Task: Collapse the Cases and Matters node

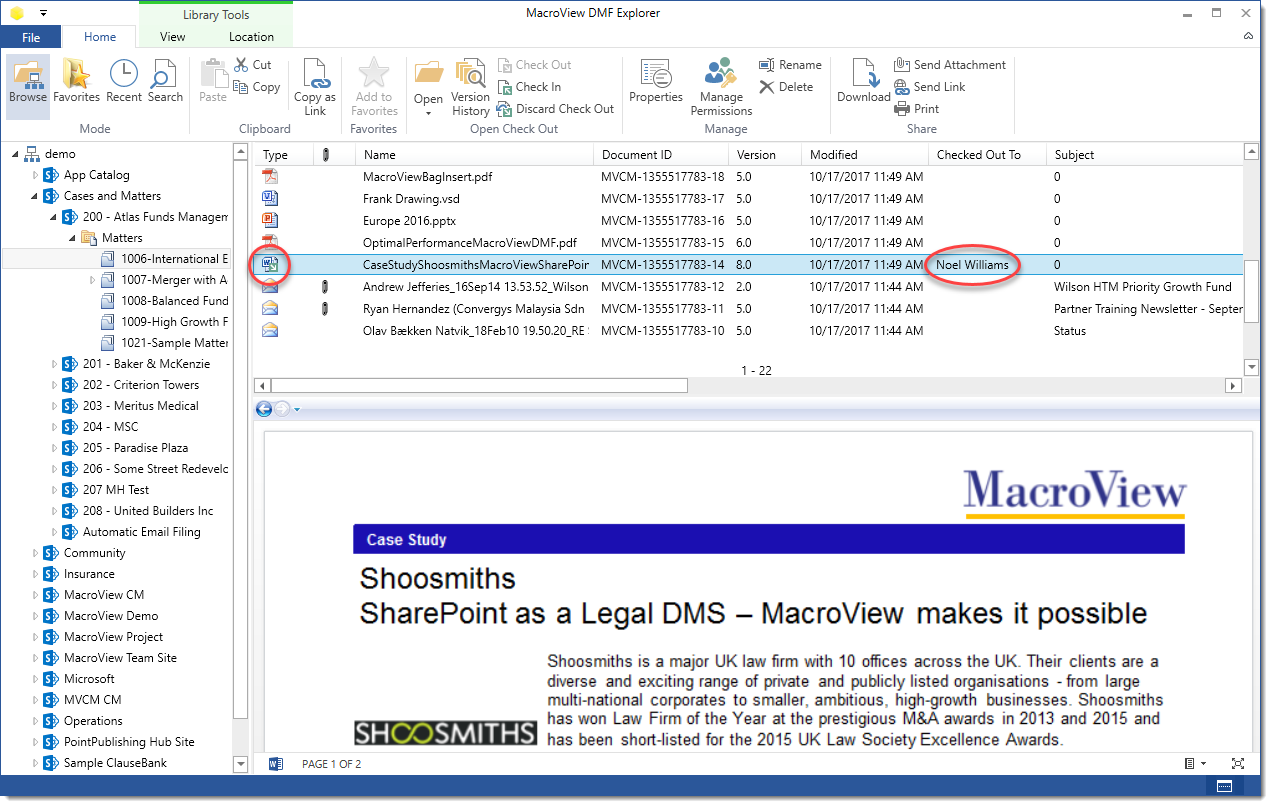Action: click(x=36, y=196)
